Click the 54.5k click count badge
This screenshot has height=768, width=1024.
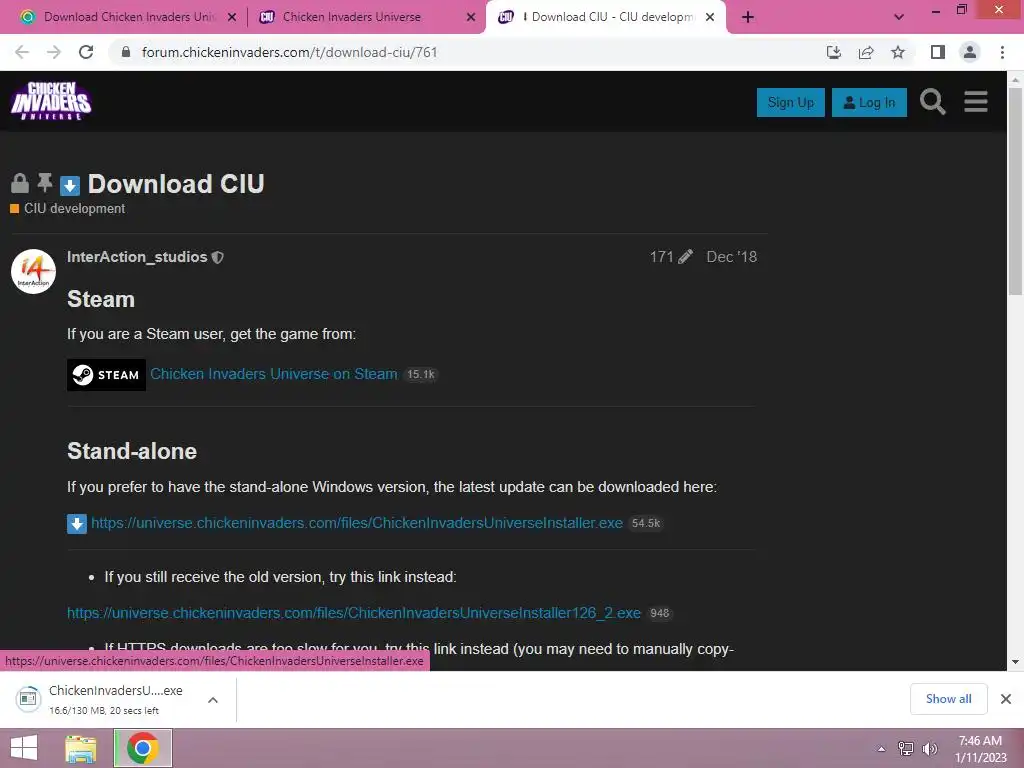[646, 524]
